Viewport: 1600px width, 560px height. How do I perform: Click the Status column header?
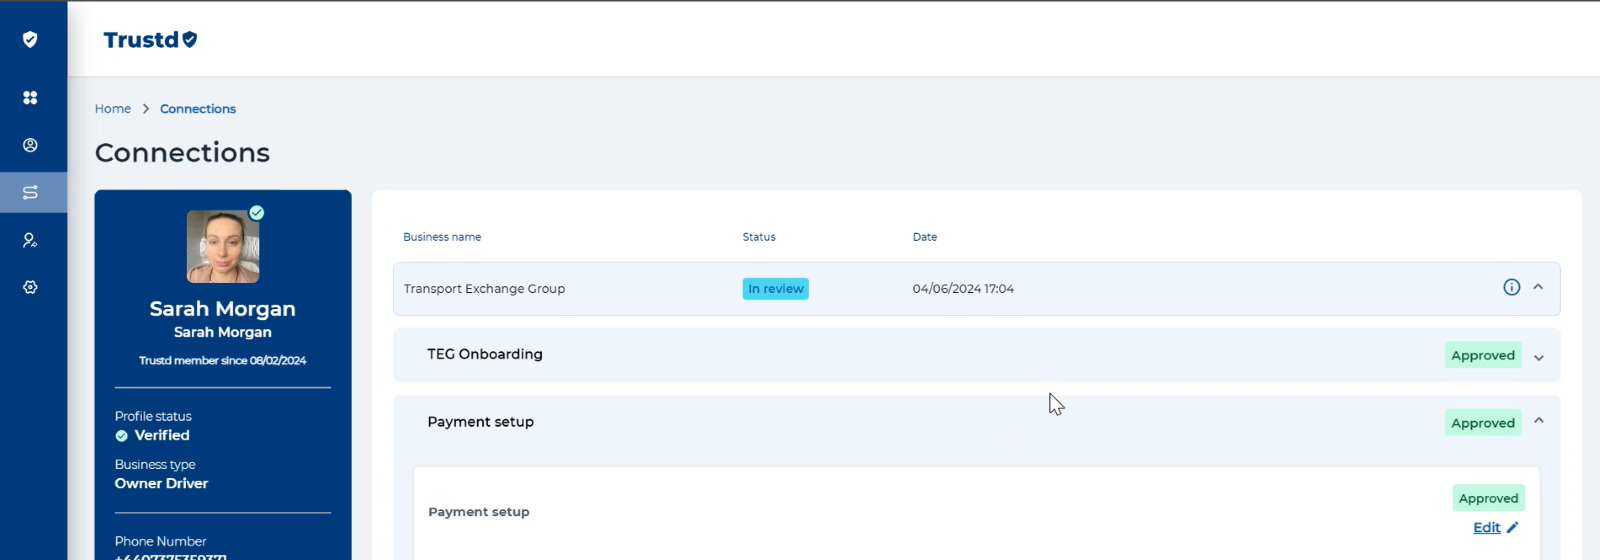coord(759,237)
